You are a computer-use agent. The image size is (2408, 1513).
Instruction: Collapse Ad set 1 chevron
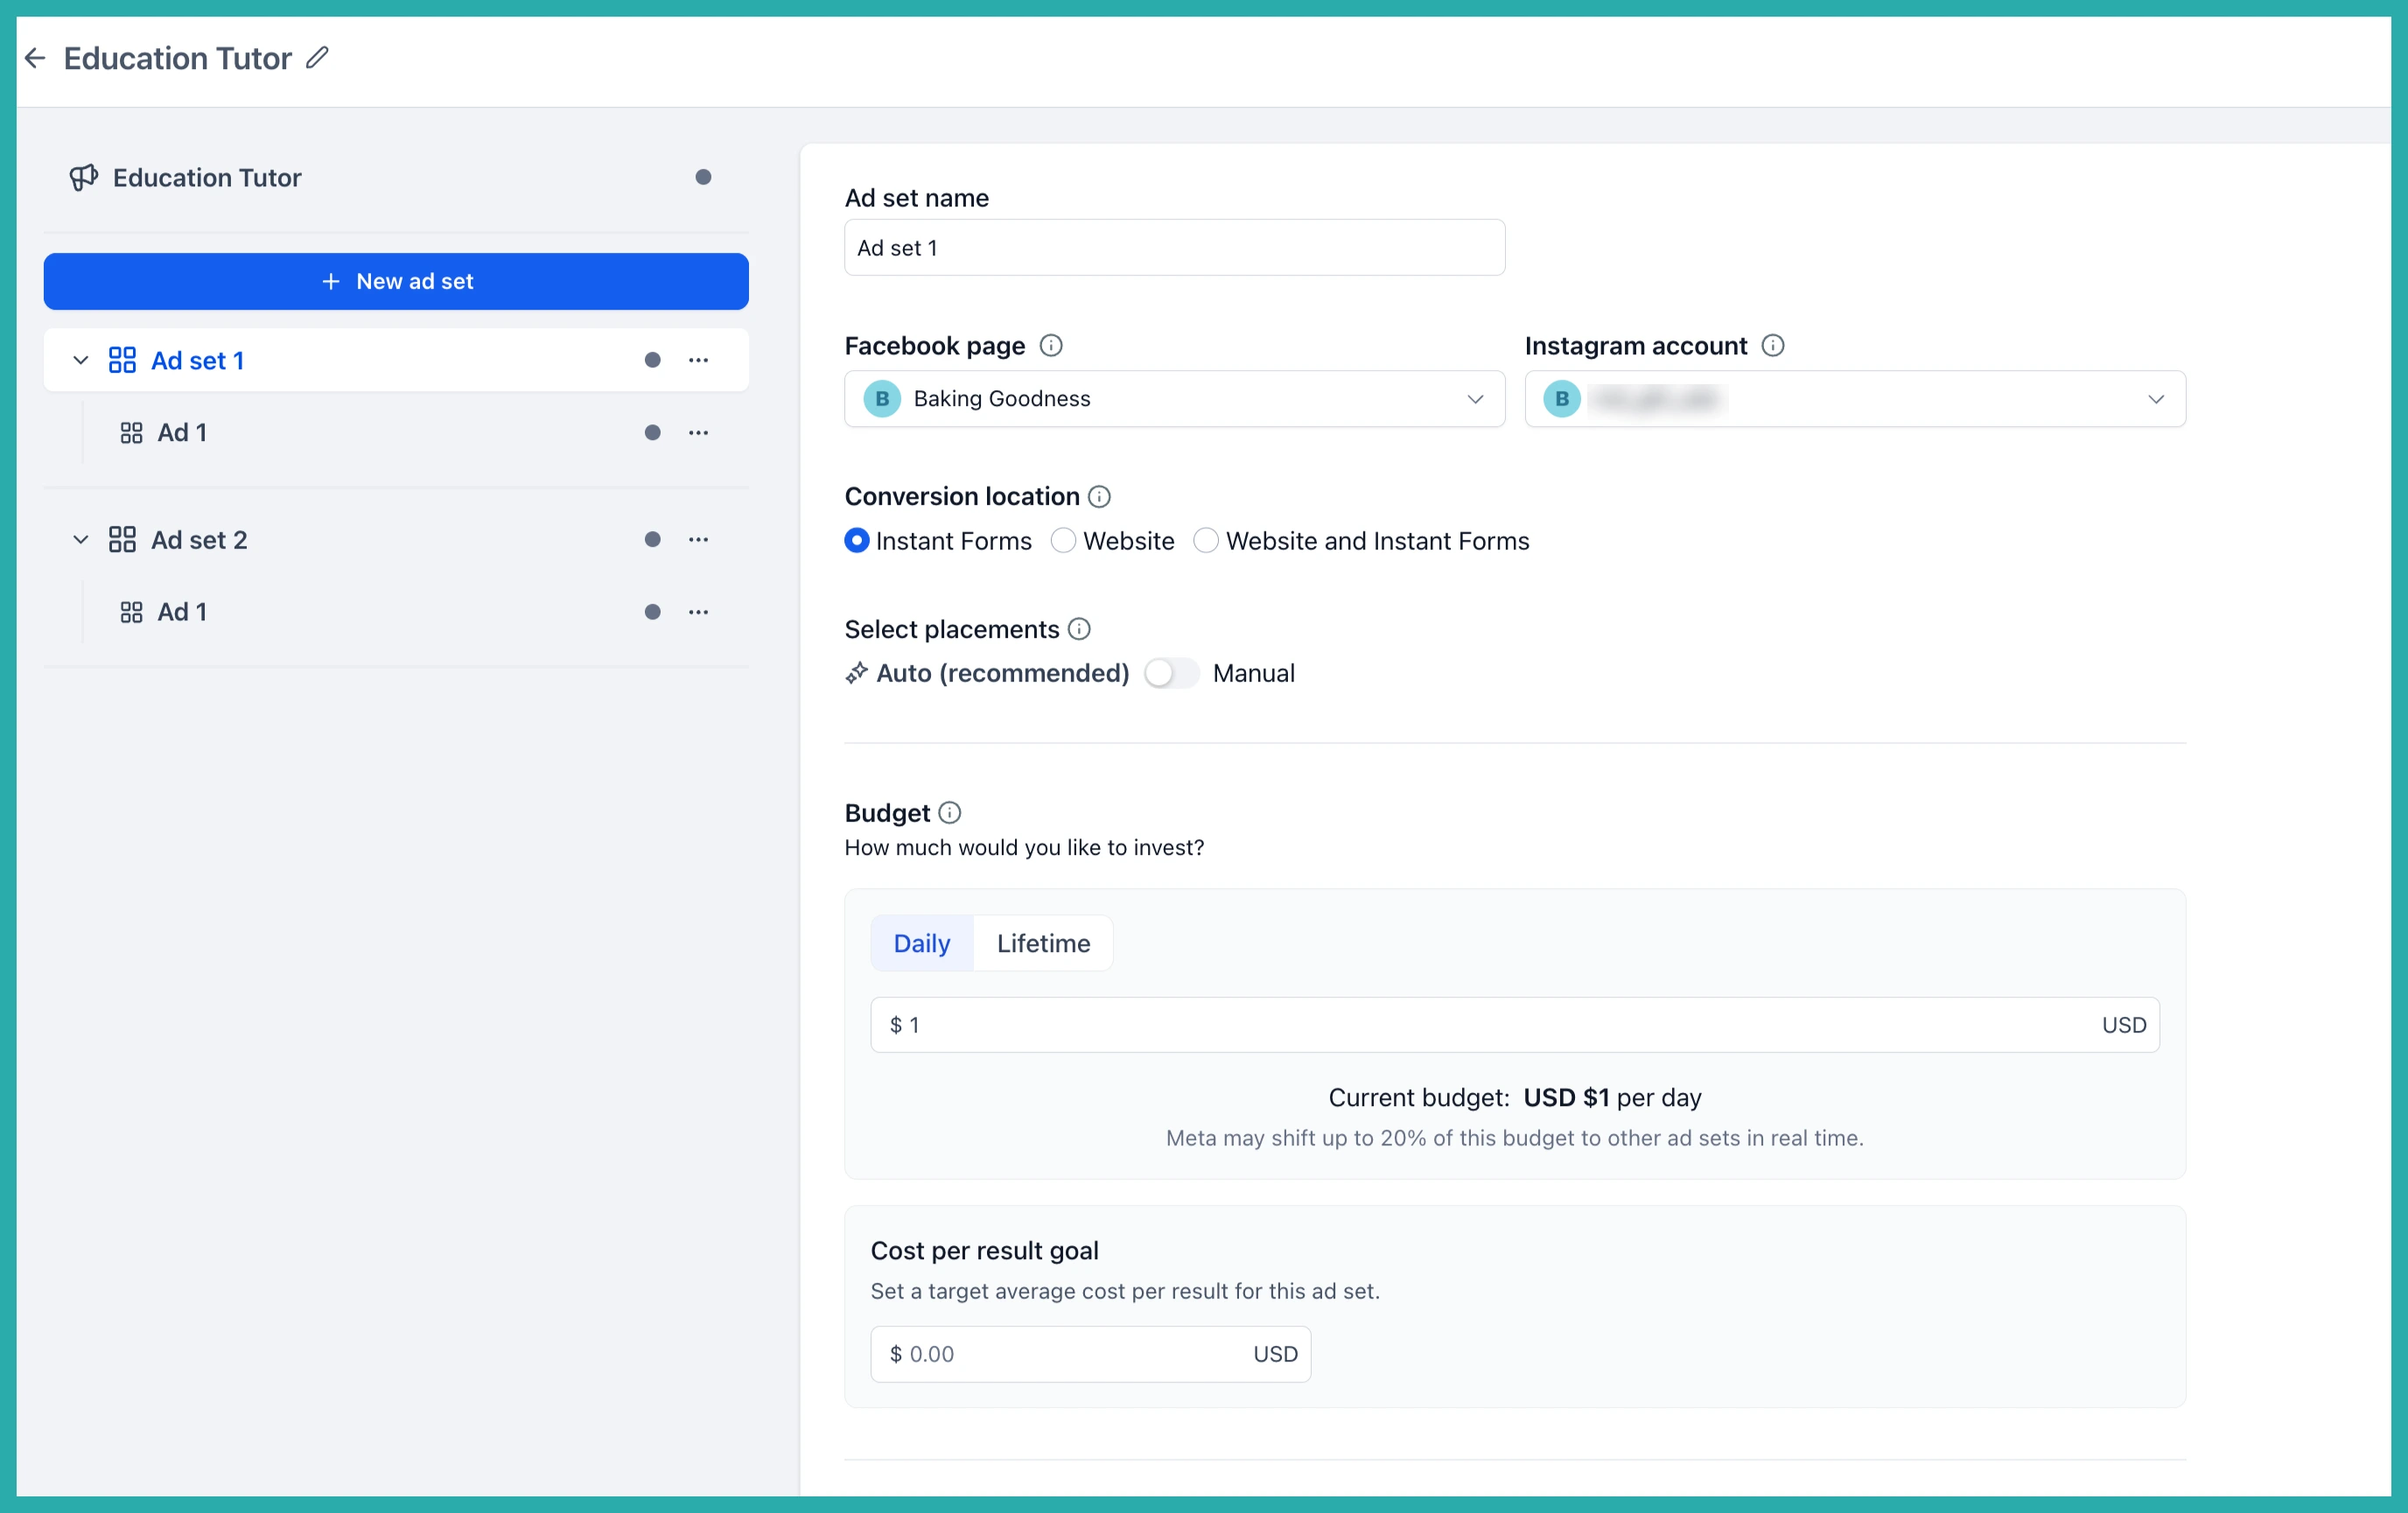81,360
